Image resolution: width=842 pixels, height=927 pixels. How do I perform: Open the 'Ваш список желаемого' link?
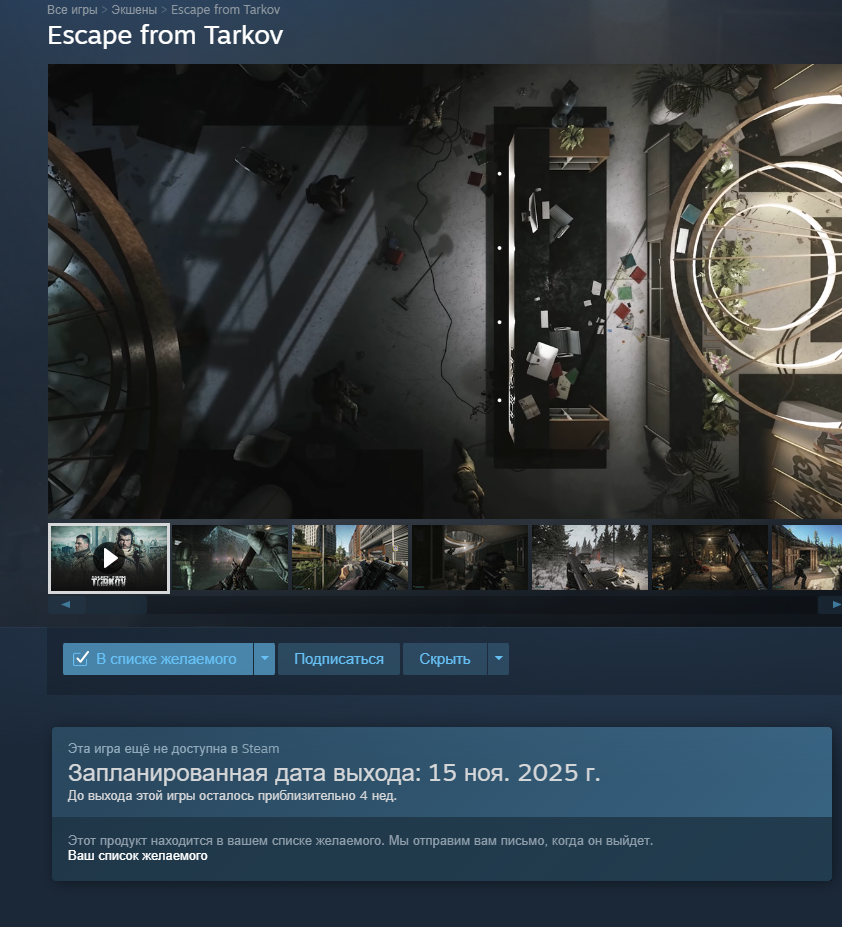coord(138,855)
